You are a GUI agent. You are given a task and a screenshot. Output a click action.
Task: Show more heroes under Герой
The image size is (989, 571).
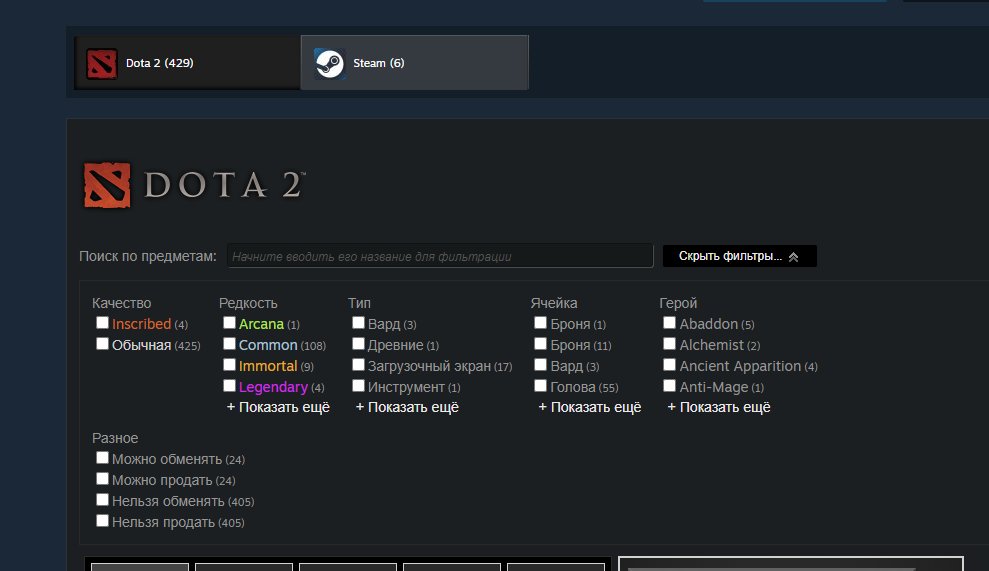[719, 407]
